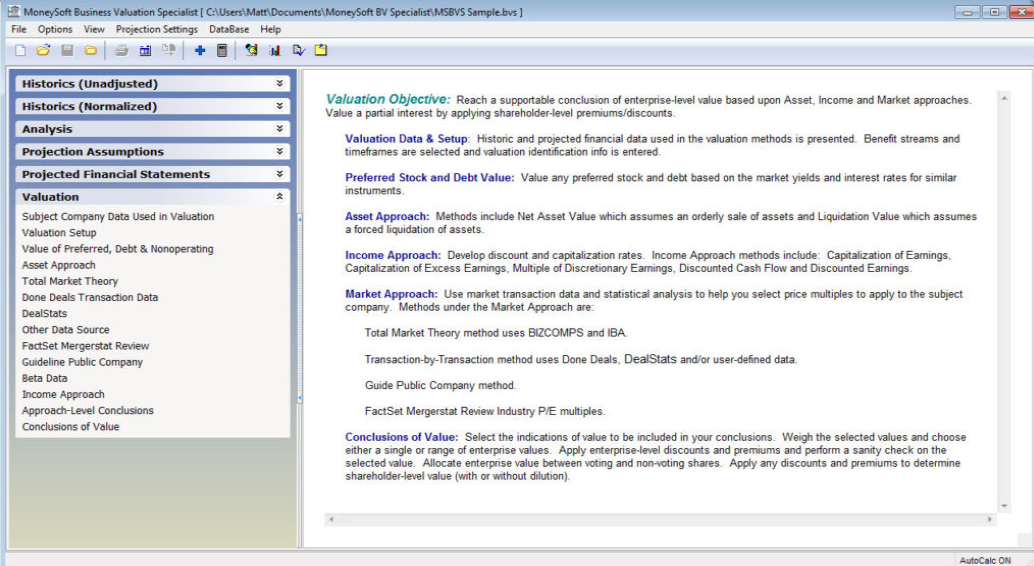
Task: Open the calculator icon in the toolbar
Action: [x=222, y=50]
